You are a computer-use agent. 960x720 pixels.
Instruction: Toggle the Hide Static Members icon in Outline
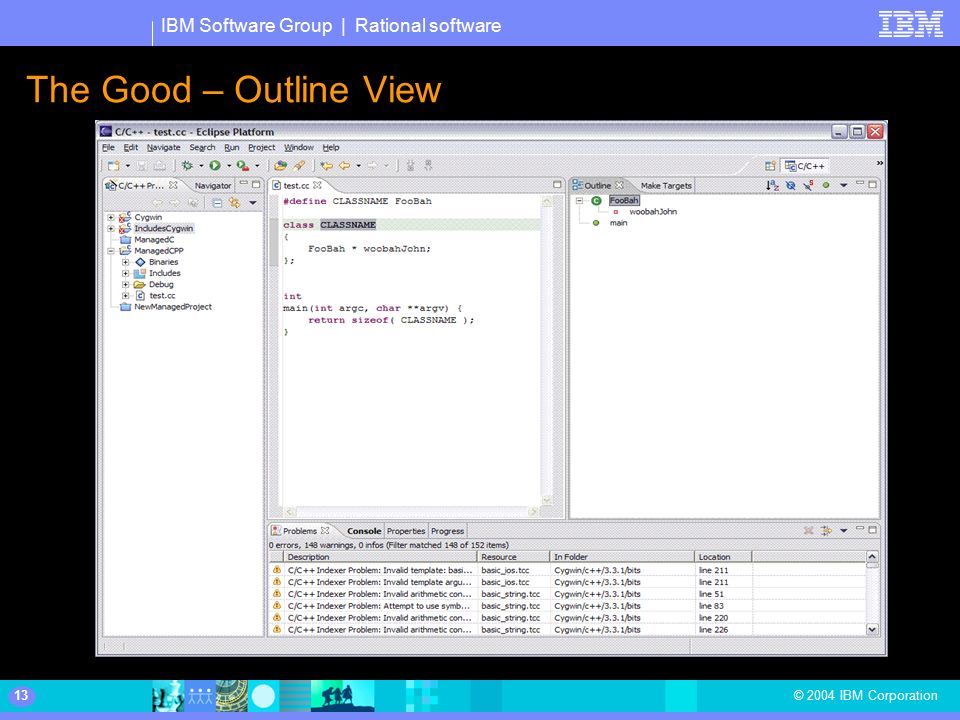809,185
